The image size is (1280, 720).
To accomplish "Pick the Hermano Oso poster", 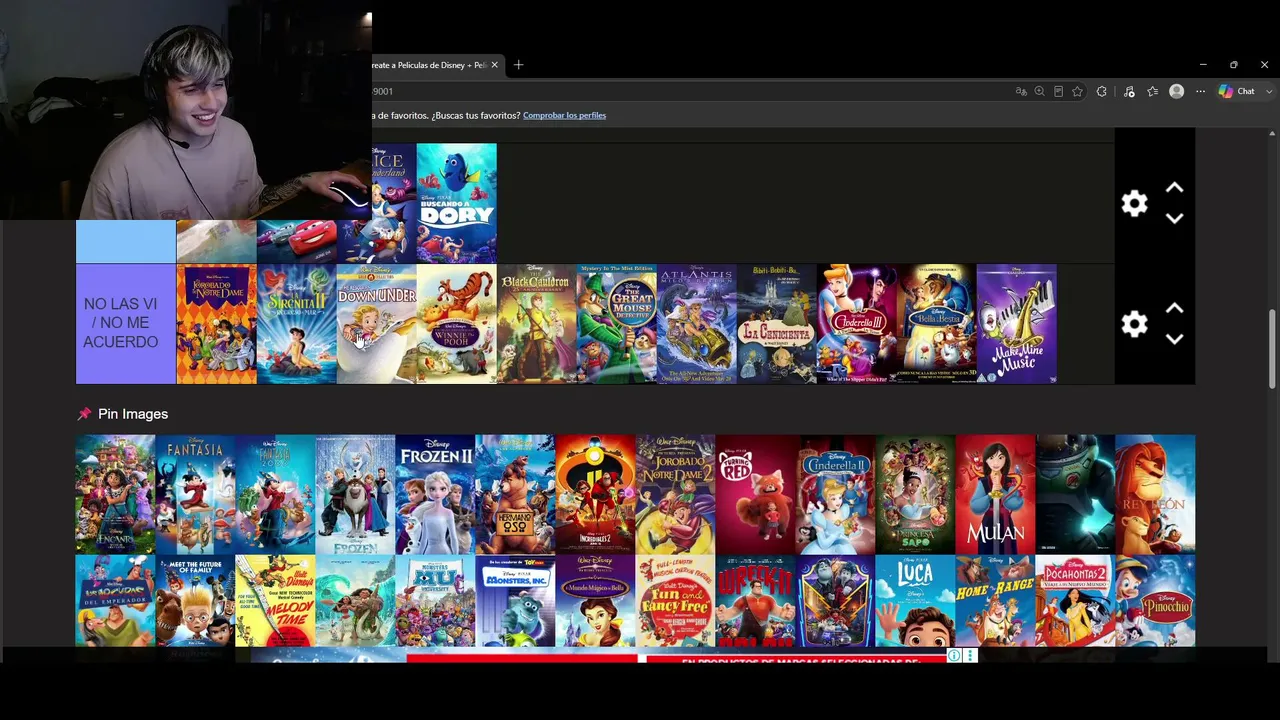I will click(x=515, y=494).
